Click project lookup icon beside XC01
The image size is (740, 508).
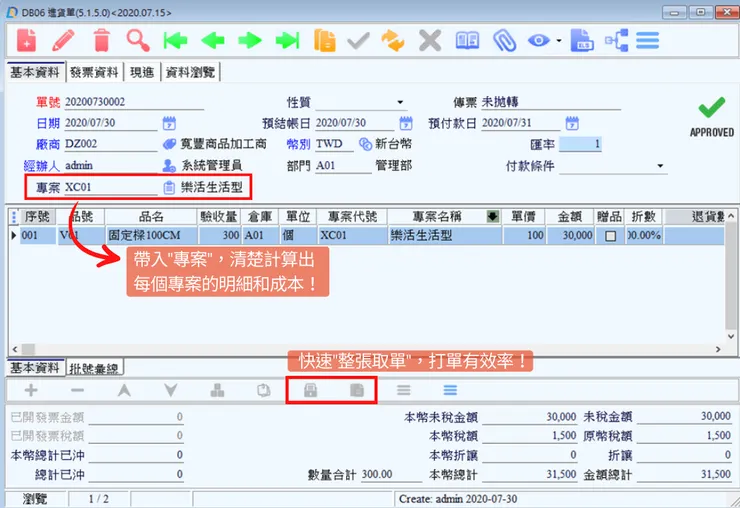169,187
